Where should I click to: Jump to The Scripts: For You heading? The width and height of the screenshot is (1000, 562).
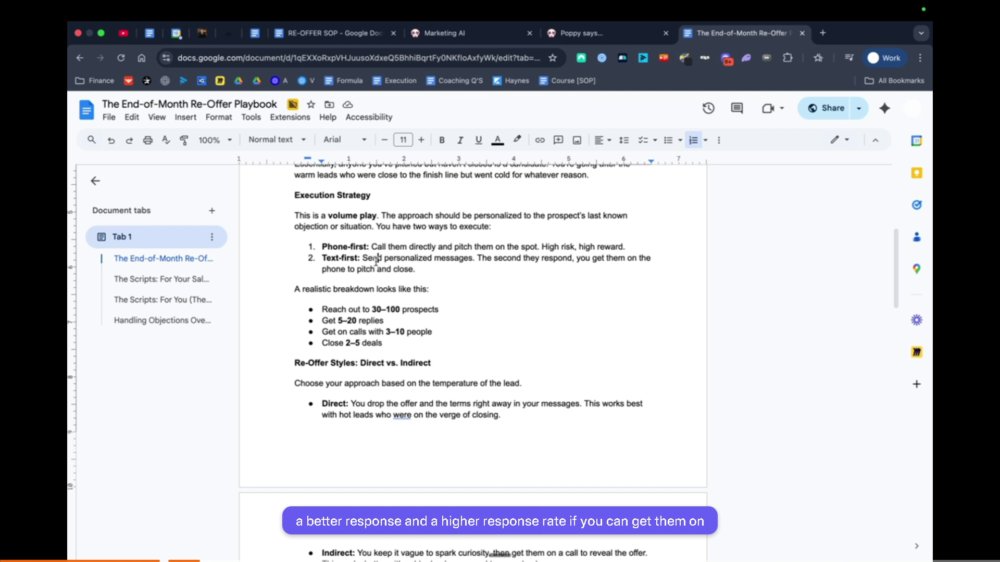coord(163,299)
